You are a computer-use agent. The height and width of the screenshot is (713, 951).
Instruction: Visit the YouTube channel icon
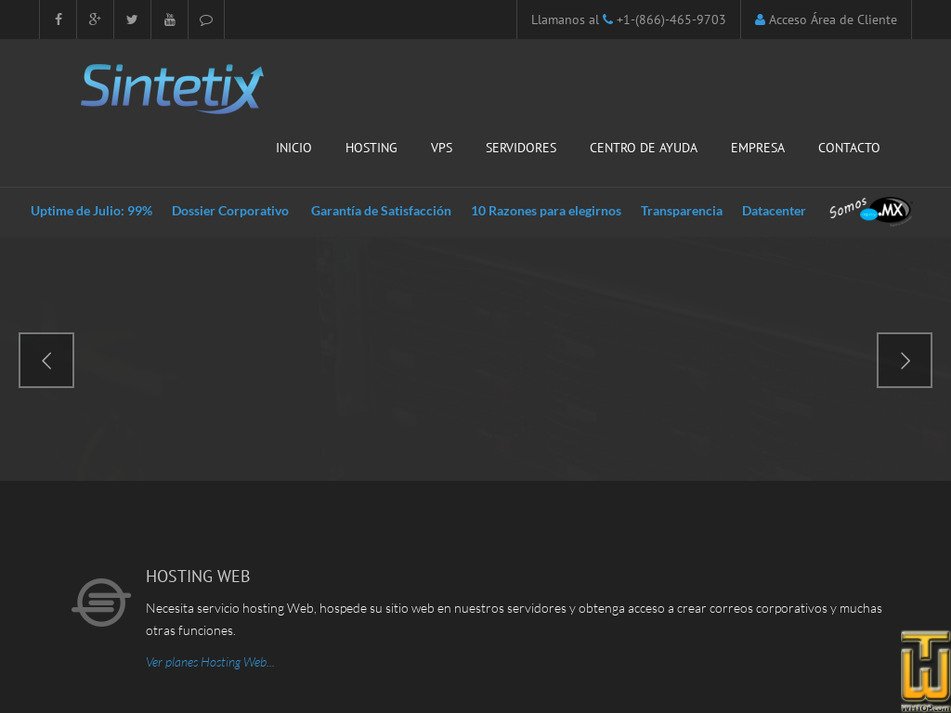169,19
